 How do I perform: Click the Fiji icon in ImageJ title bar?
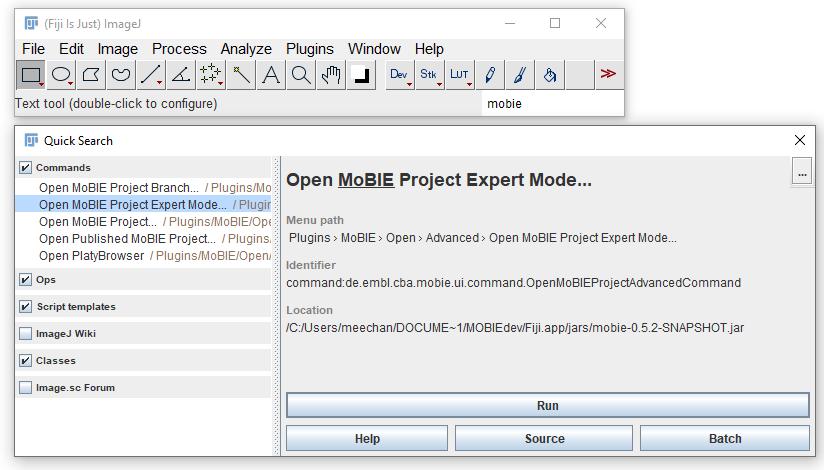[32, 24]
